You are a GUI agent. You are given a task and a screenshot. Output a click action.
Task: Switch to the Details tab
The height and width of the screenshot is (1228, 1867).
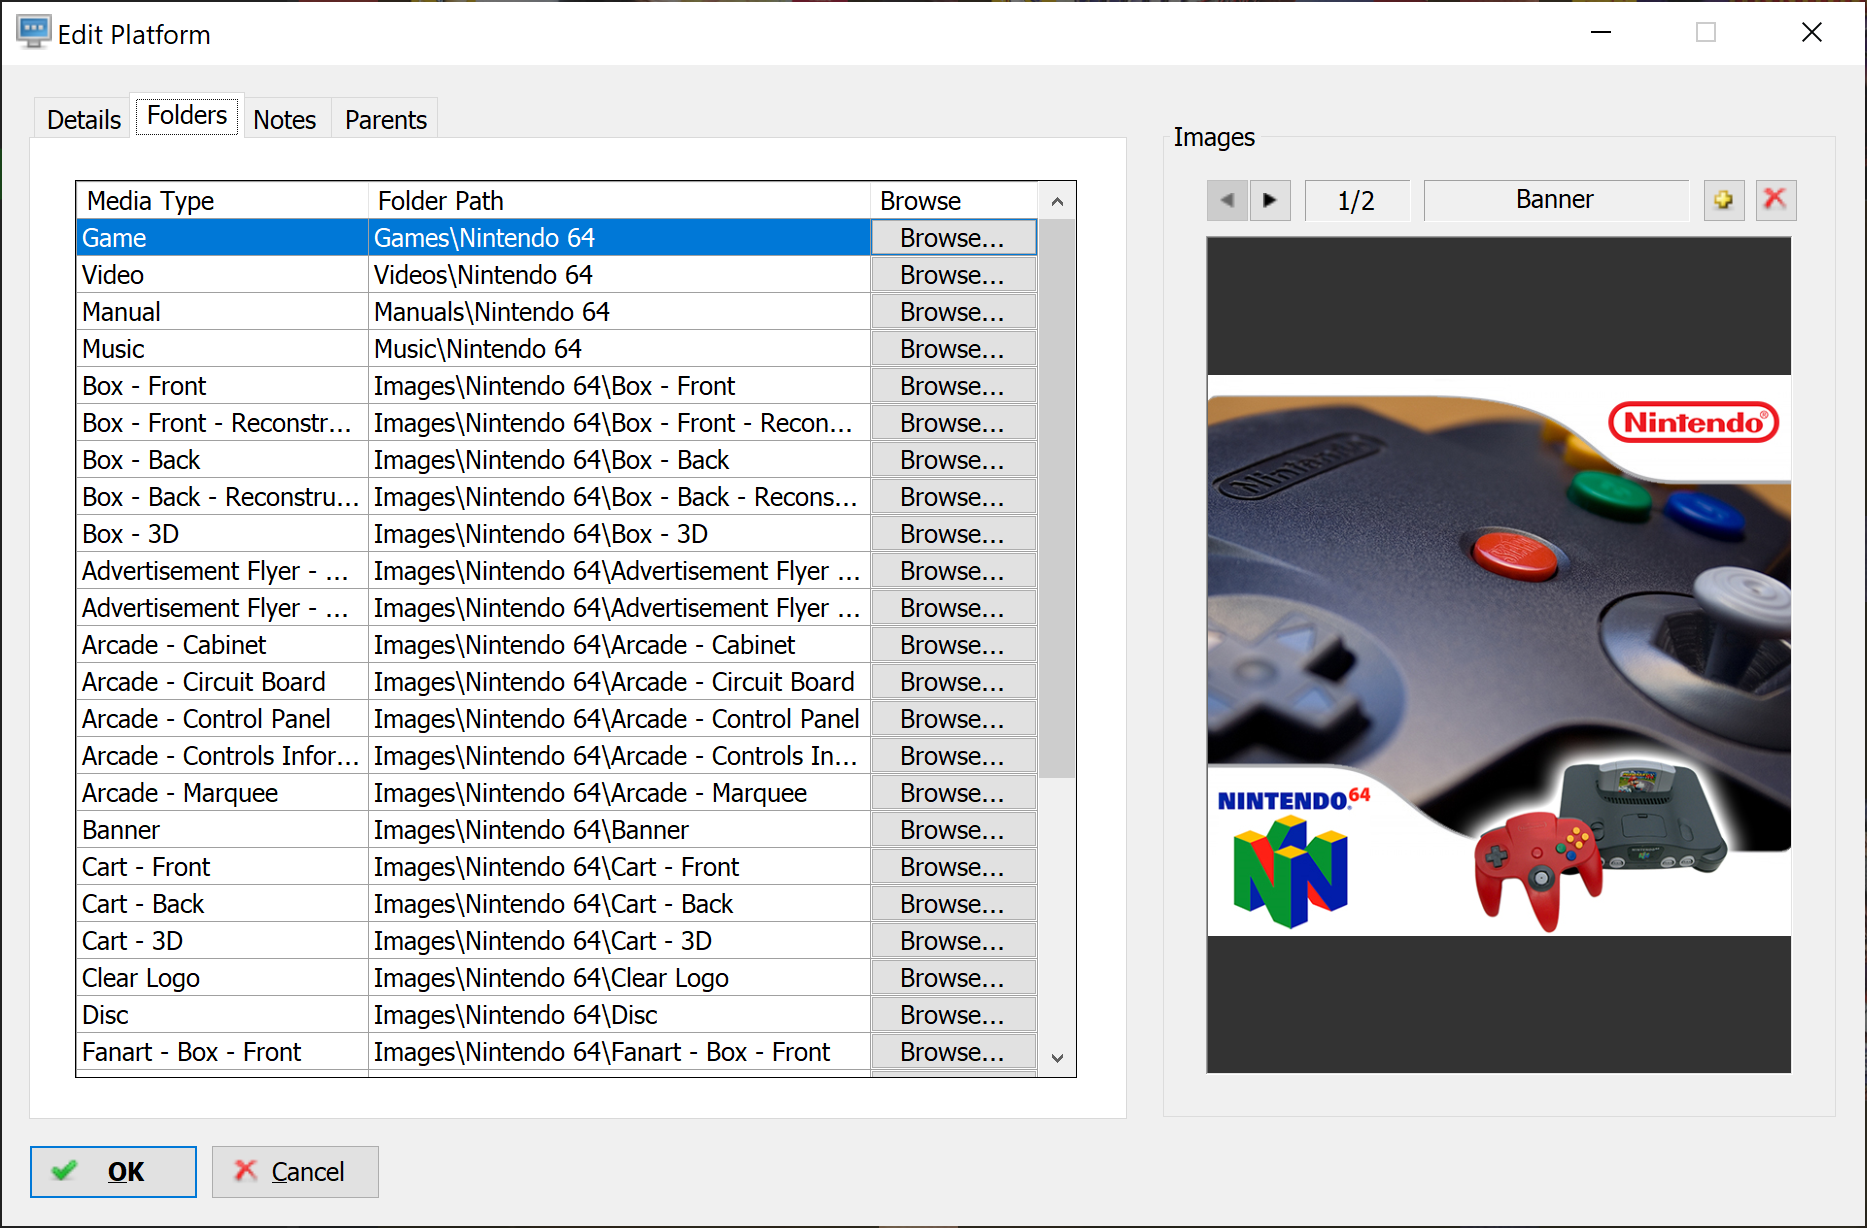pos(84,120)
